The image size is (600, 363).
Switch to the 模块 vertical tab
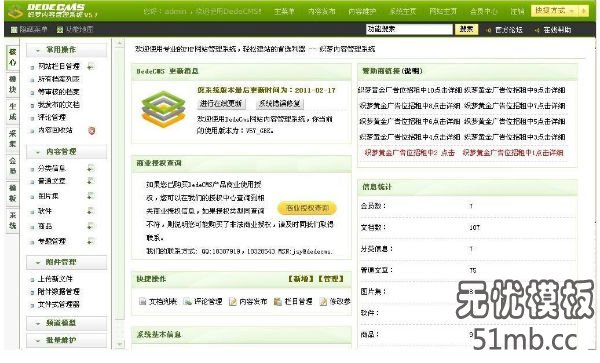coord(13,85)
